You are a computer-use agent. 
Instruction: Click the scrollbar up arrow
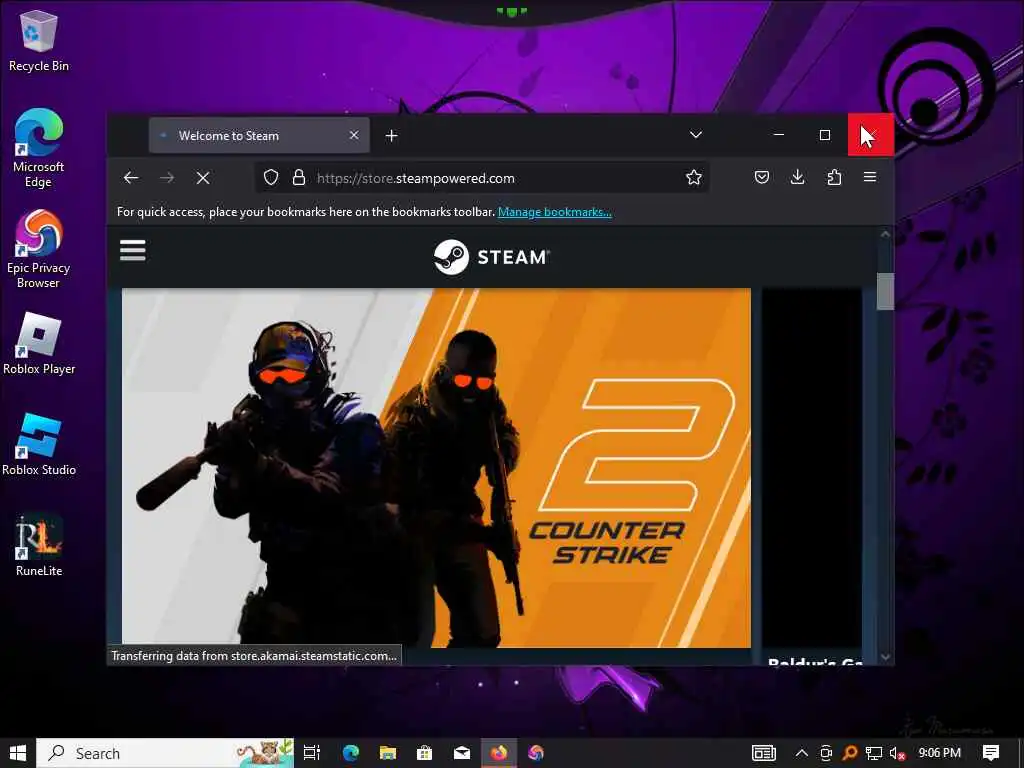click(885, 234)
